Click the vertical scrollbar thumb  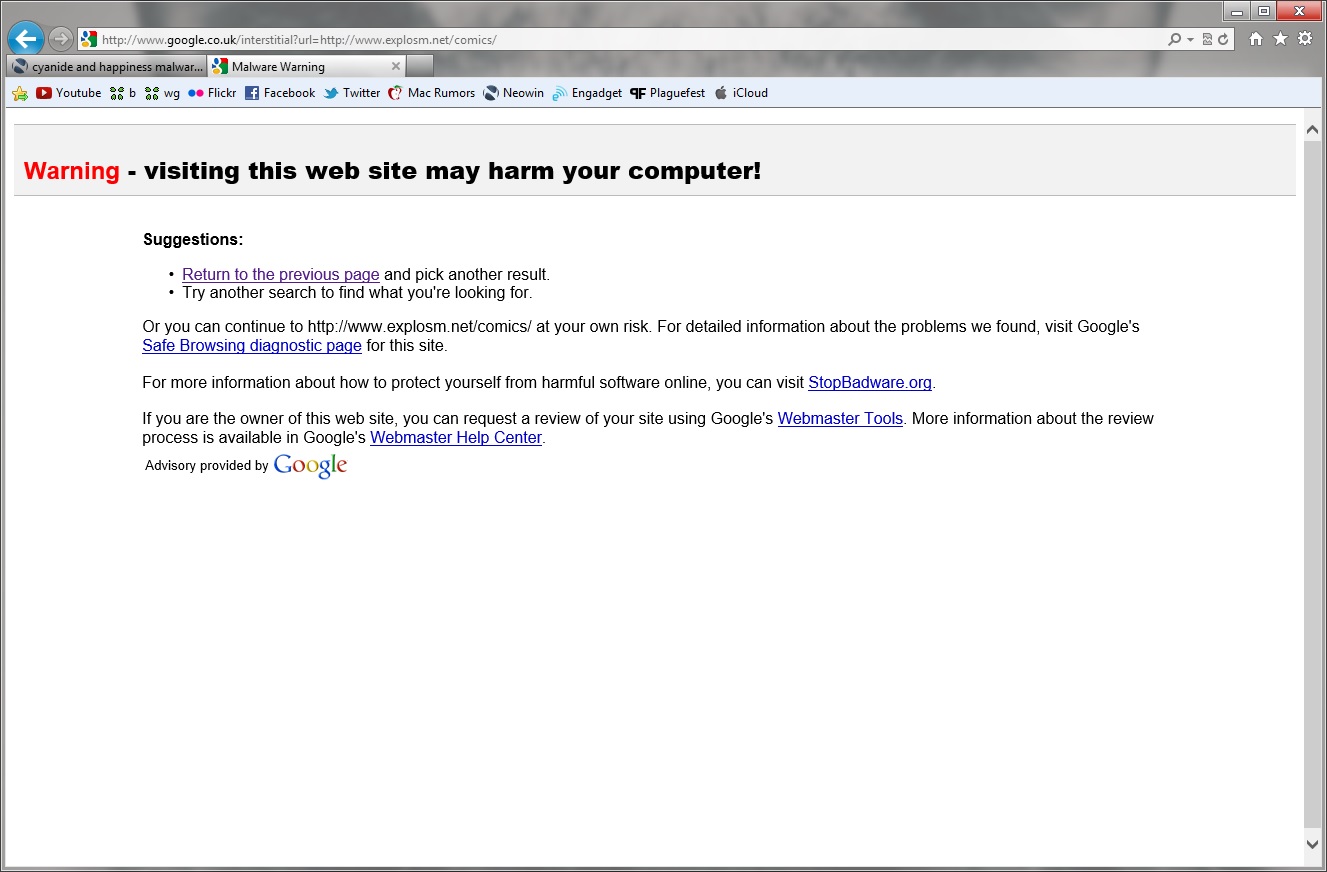click(x=1313, y=484)
